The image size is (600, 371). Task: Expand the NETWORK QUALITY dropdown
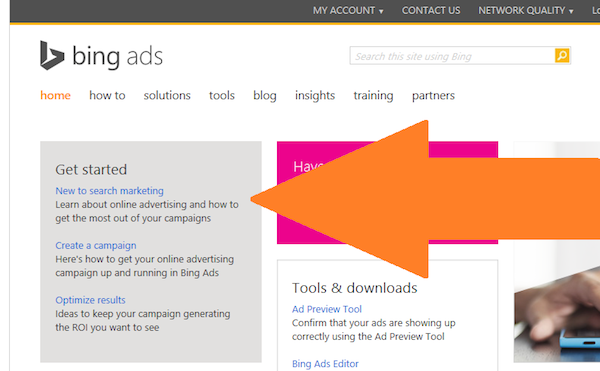[x=526, y=11]
